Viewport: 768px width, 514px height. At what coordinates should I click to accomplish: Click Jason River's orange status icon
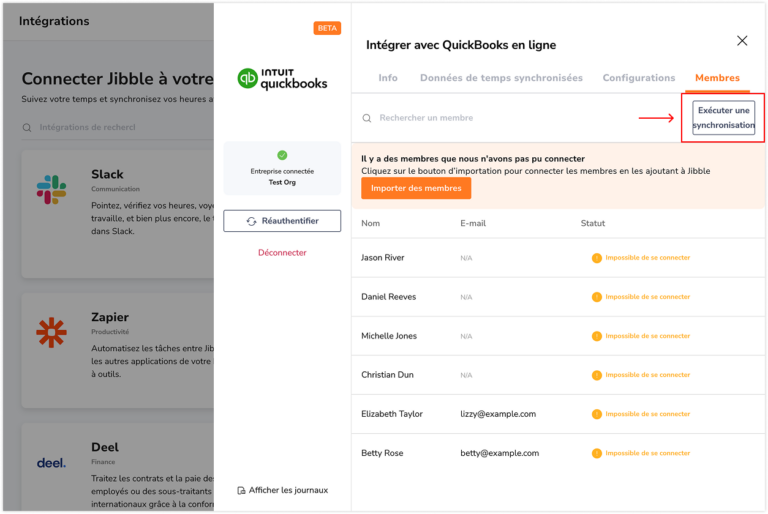[x=597, y=258]
